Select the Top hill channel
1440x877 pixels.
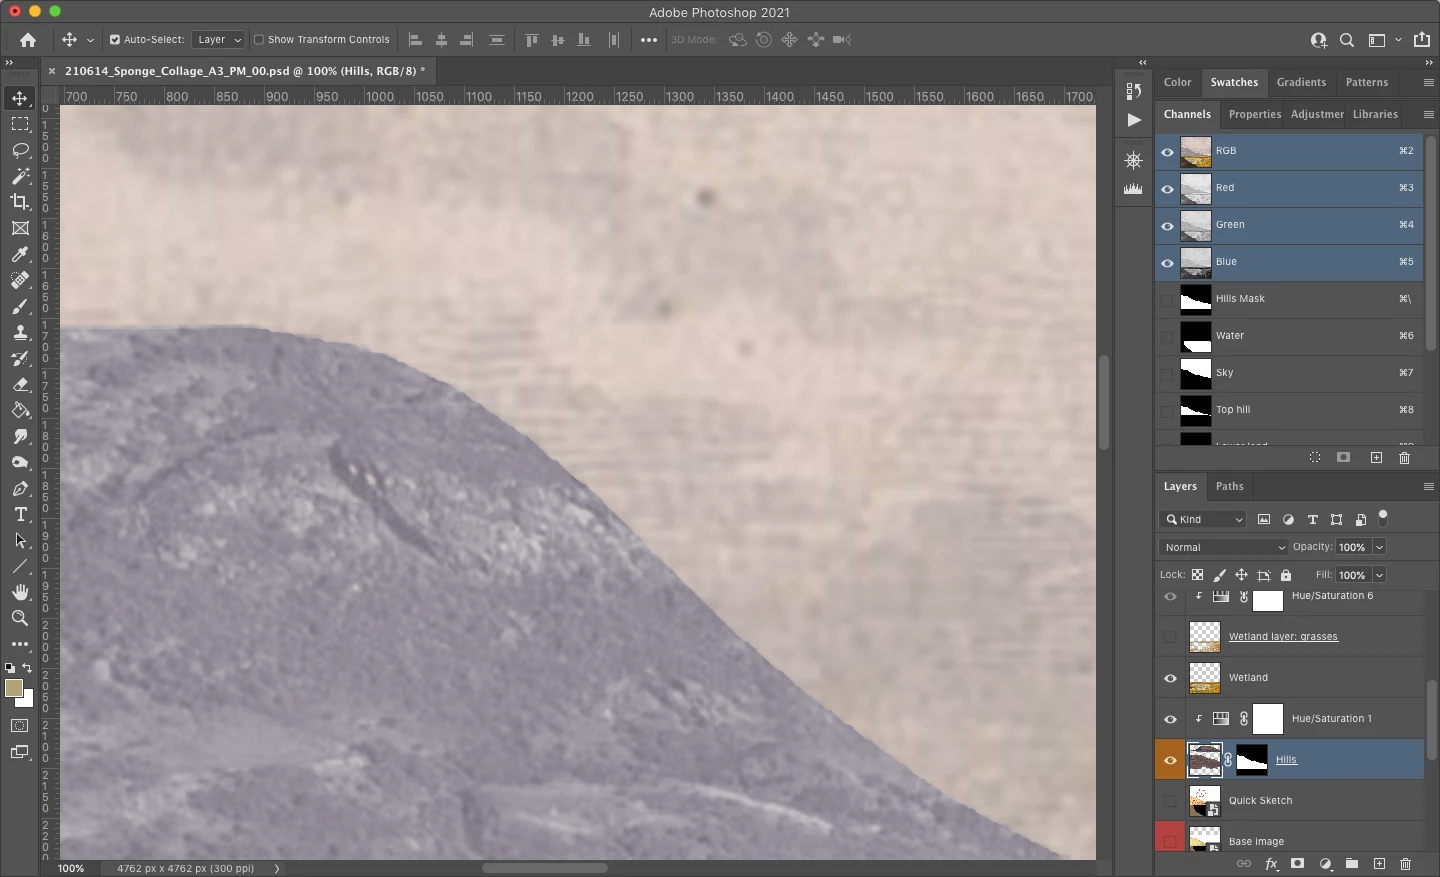(1290, 410)
